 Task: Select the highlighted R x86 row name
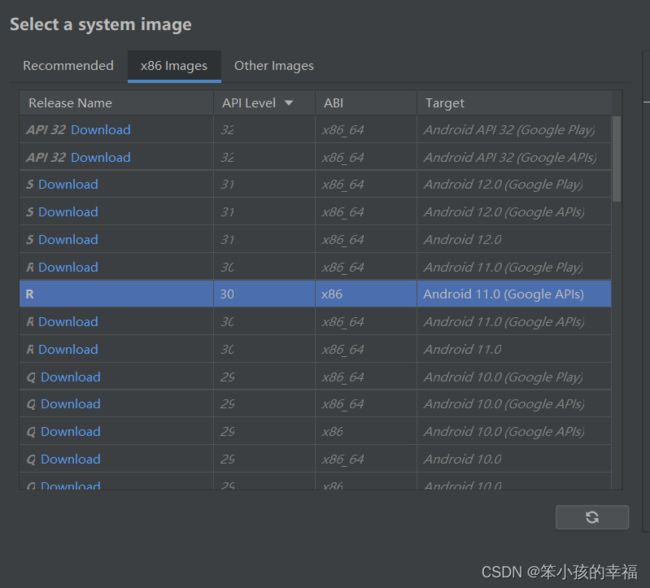tap(30, 294)
